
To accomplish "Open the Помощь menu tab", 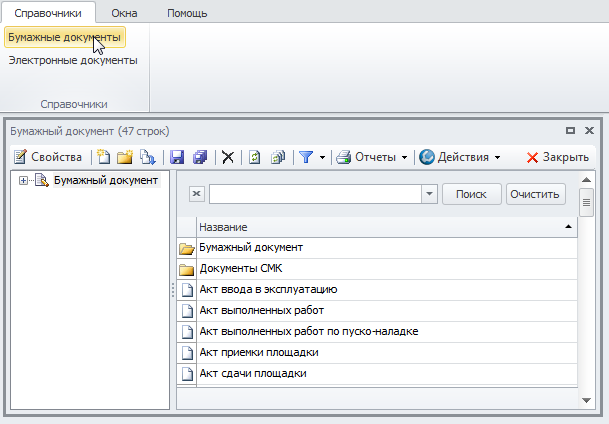I will pos(186,13).
